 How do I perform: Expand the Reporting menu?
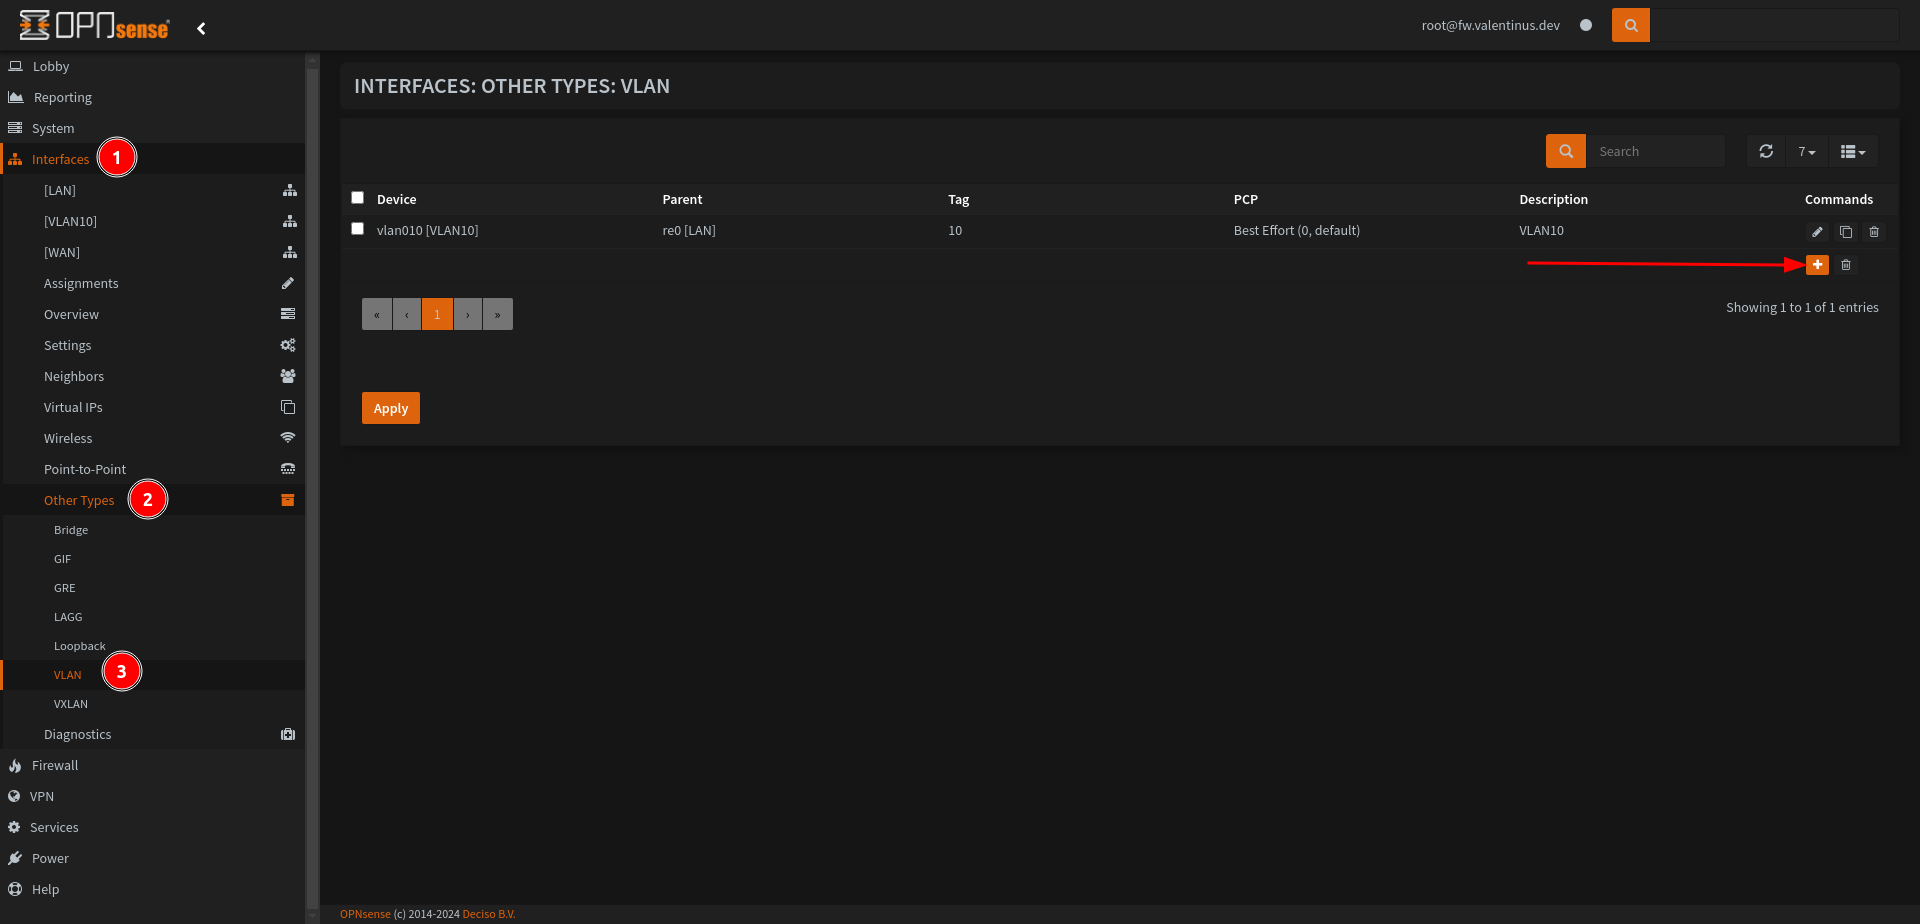(63, 97)
